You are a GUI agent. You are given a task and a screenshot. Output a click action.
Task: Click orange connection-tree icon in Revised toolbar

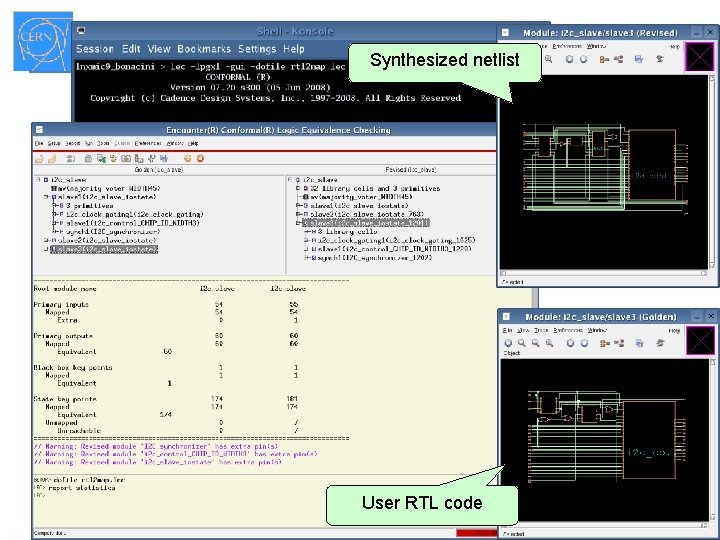click(x=619, y=59)
